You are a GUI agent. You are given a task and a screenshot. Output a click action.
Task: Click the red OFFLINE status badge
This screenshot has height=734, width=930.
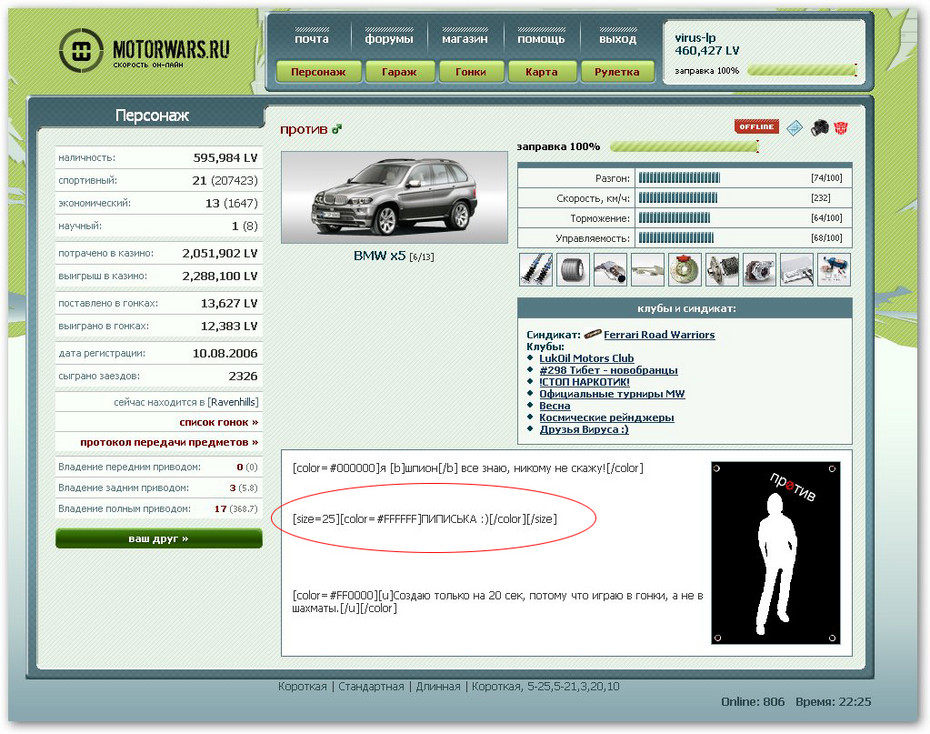(756, 127)
